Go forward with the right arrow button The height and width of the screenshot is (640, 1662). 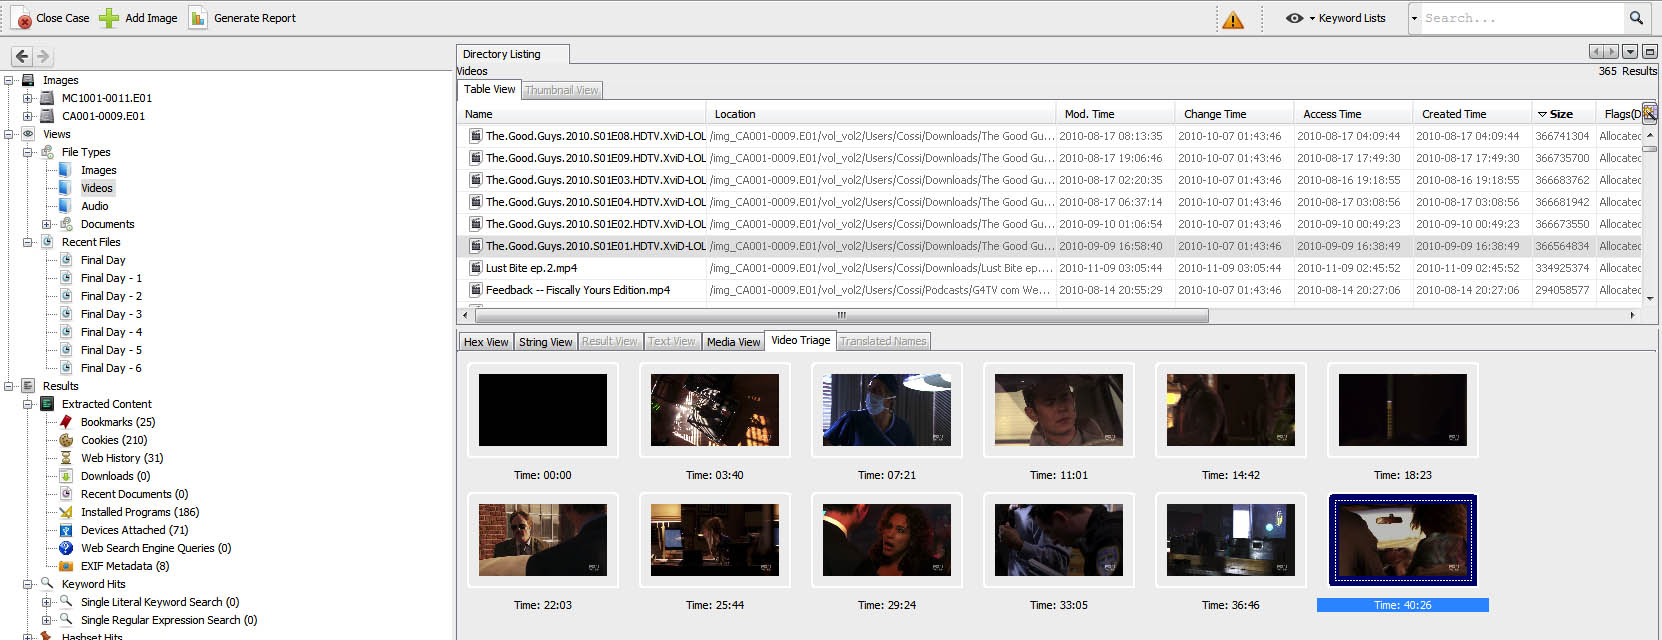click(x=43, y=56)
